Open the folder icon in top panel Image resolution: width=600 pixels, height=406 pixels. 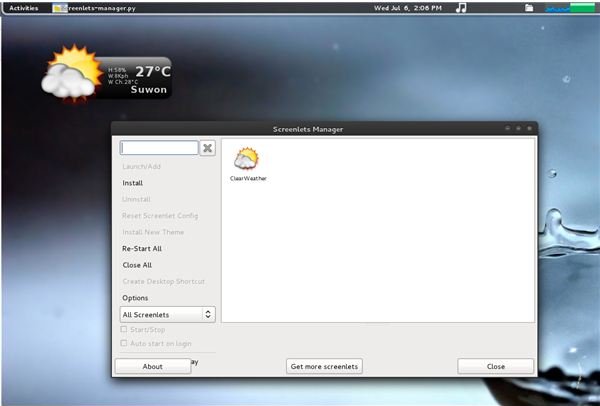click(528, 8)
